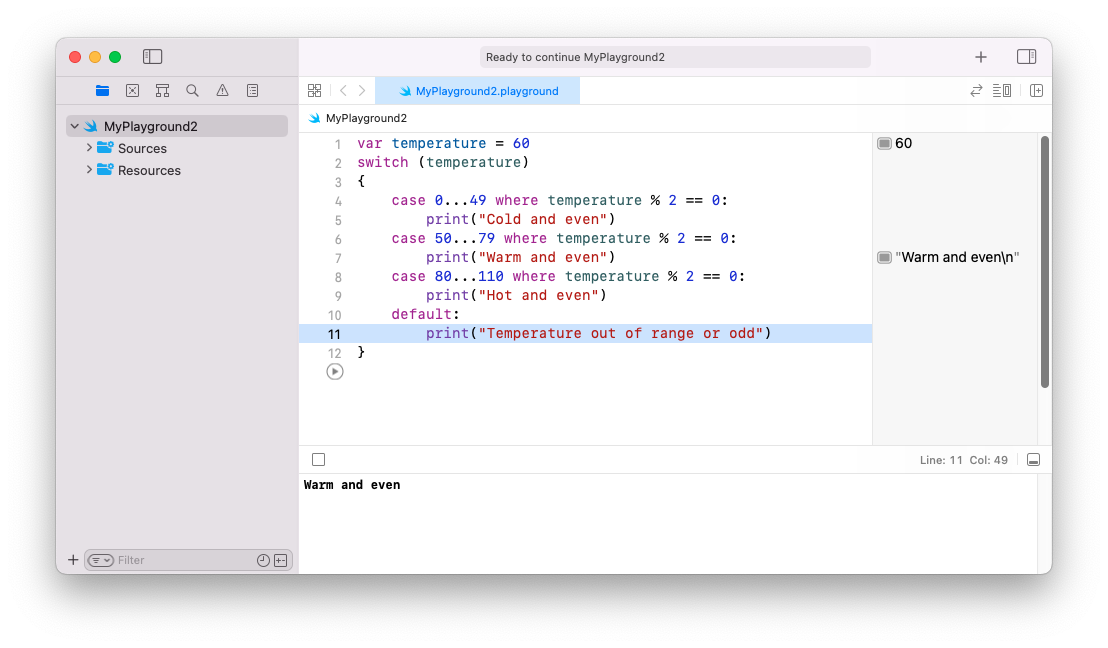Select the Sources folder row
This screenshot has width=1108, height=648.
pos(177,148)
